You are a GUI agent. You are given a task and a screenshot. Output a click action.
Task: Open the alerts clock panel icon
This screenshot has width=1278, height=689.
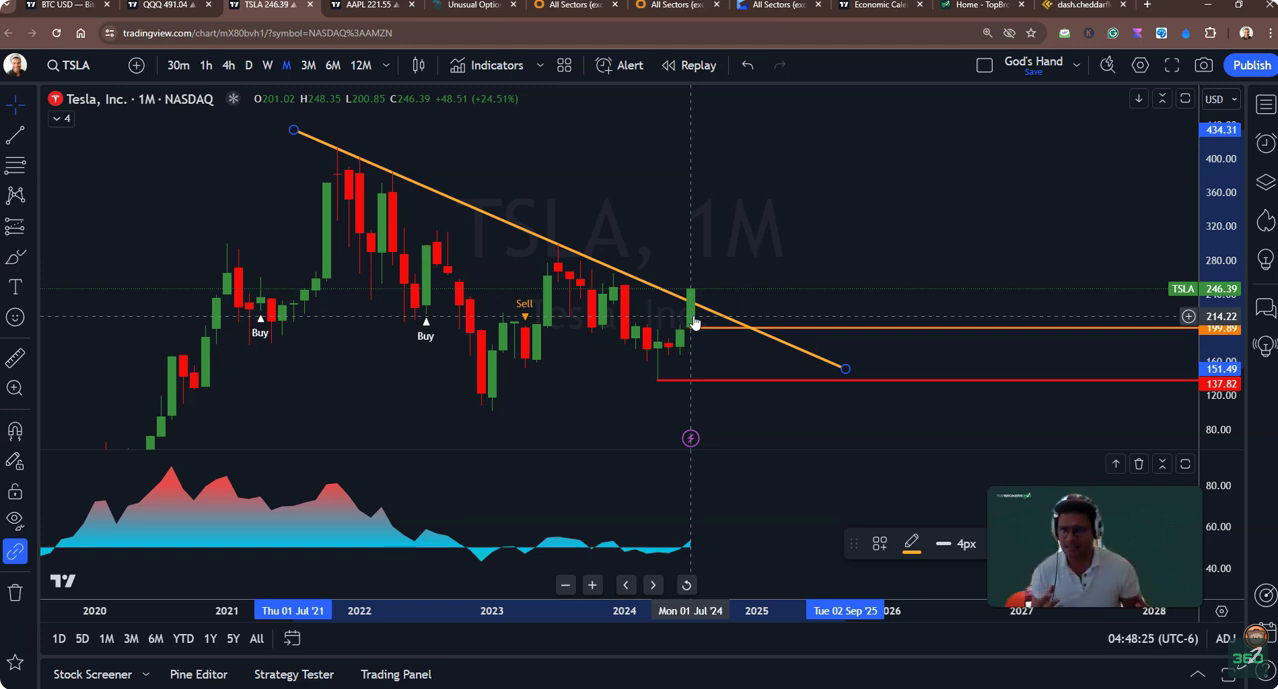[1265, 143]
